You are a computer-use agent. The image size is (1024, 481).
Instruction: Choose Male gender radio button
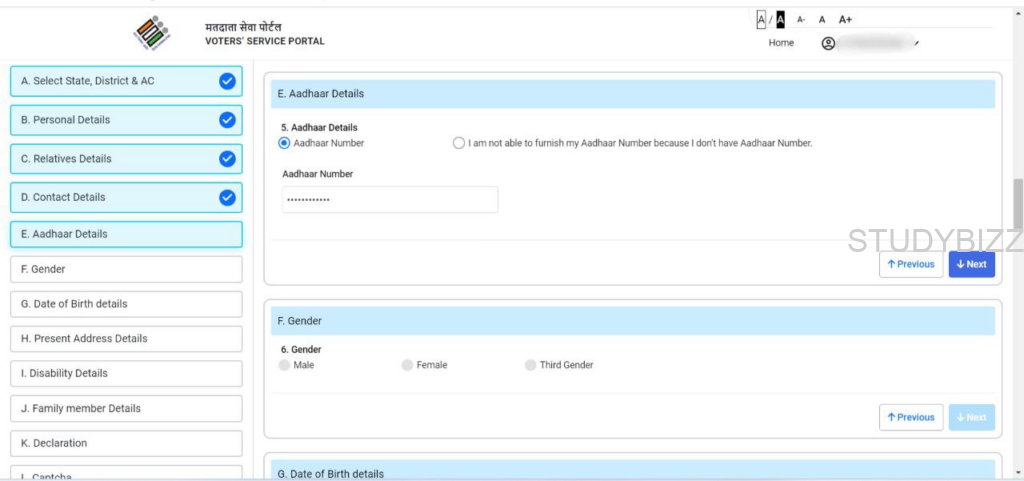pos(285,365)
